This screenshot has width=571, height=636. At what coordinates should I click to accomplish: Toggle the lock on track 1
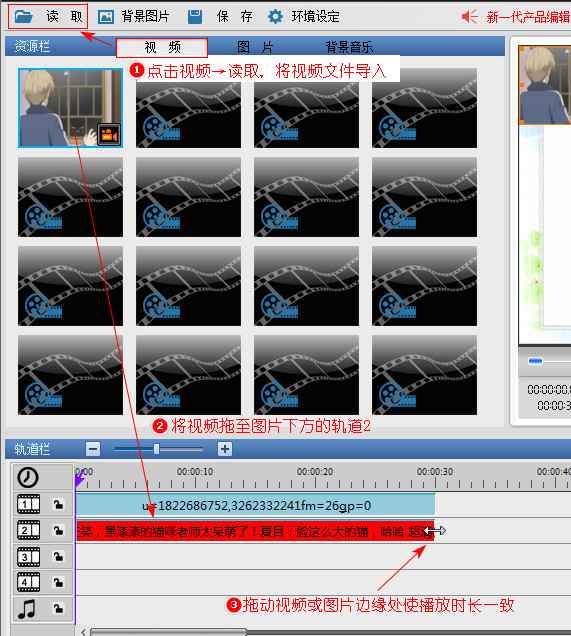[58, 504]
